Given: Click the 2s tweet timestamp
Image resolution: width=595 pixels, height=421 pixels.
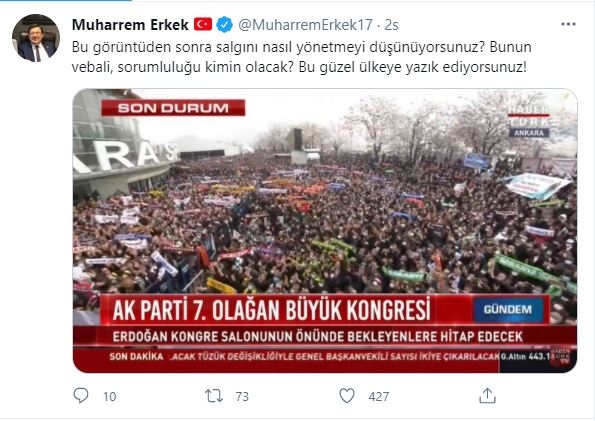Looking at the screenshot, I should tap(391, 25).
